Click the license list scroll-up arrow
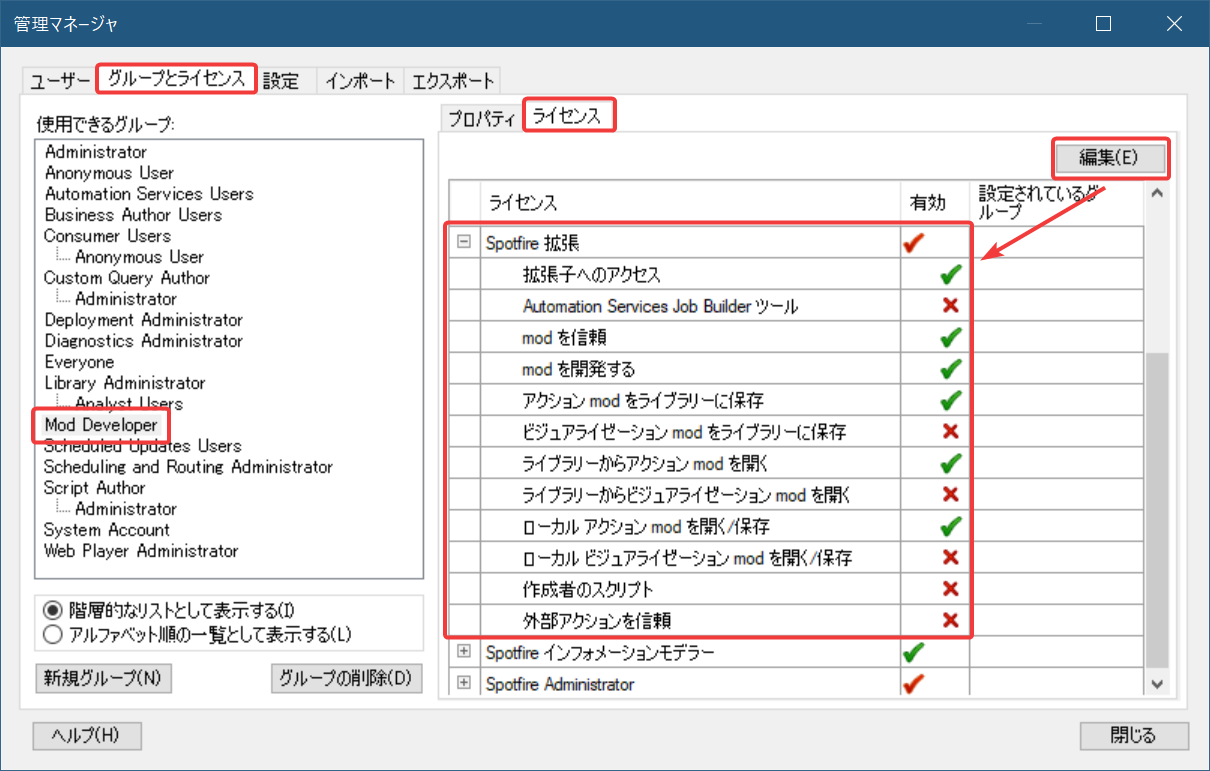This screenshot has height=771, width=1210. (x=1158, y=194)
